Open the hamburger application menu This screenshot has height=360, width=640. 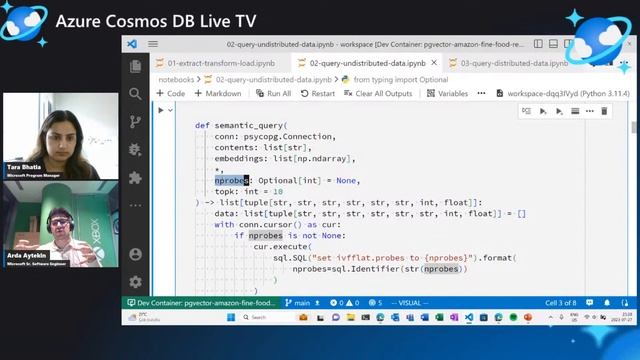tap(153, 44)
